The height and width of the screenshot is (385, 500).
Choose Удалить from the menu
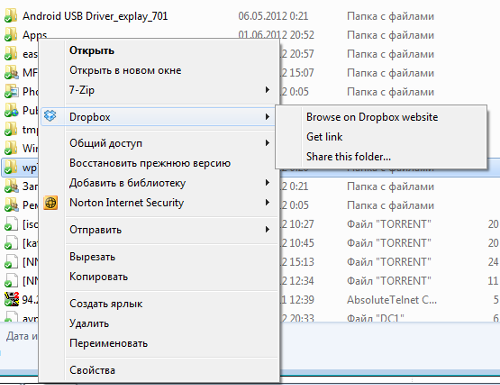[89, 323]
